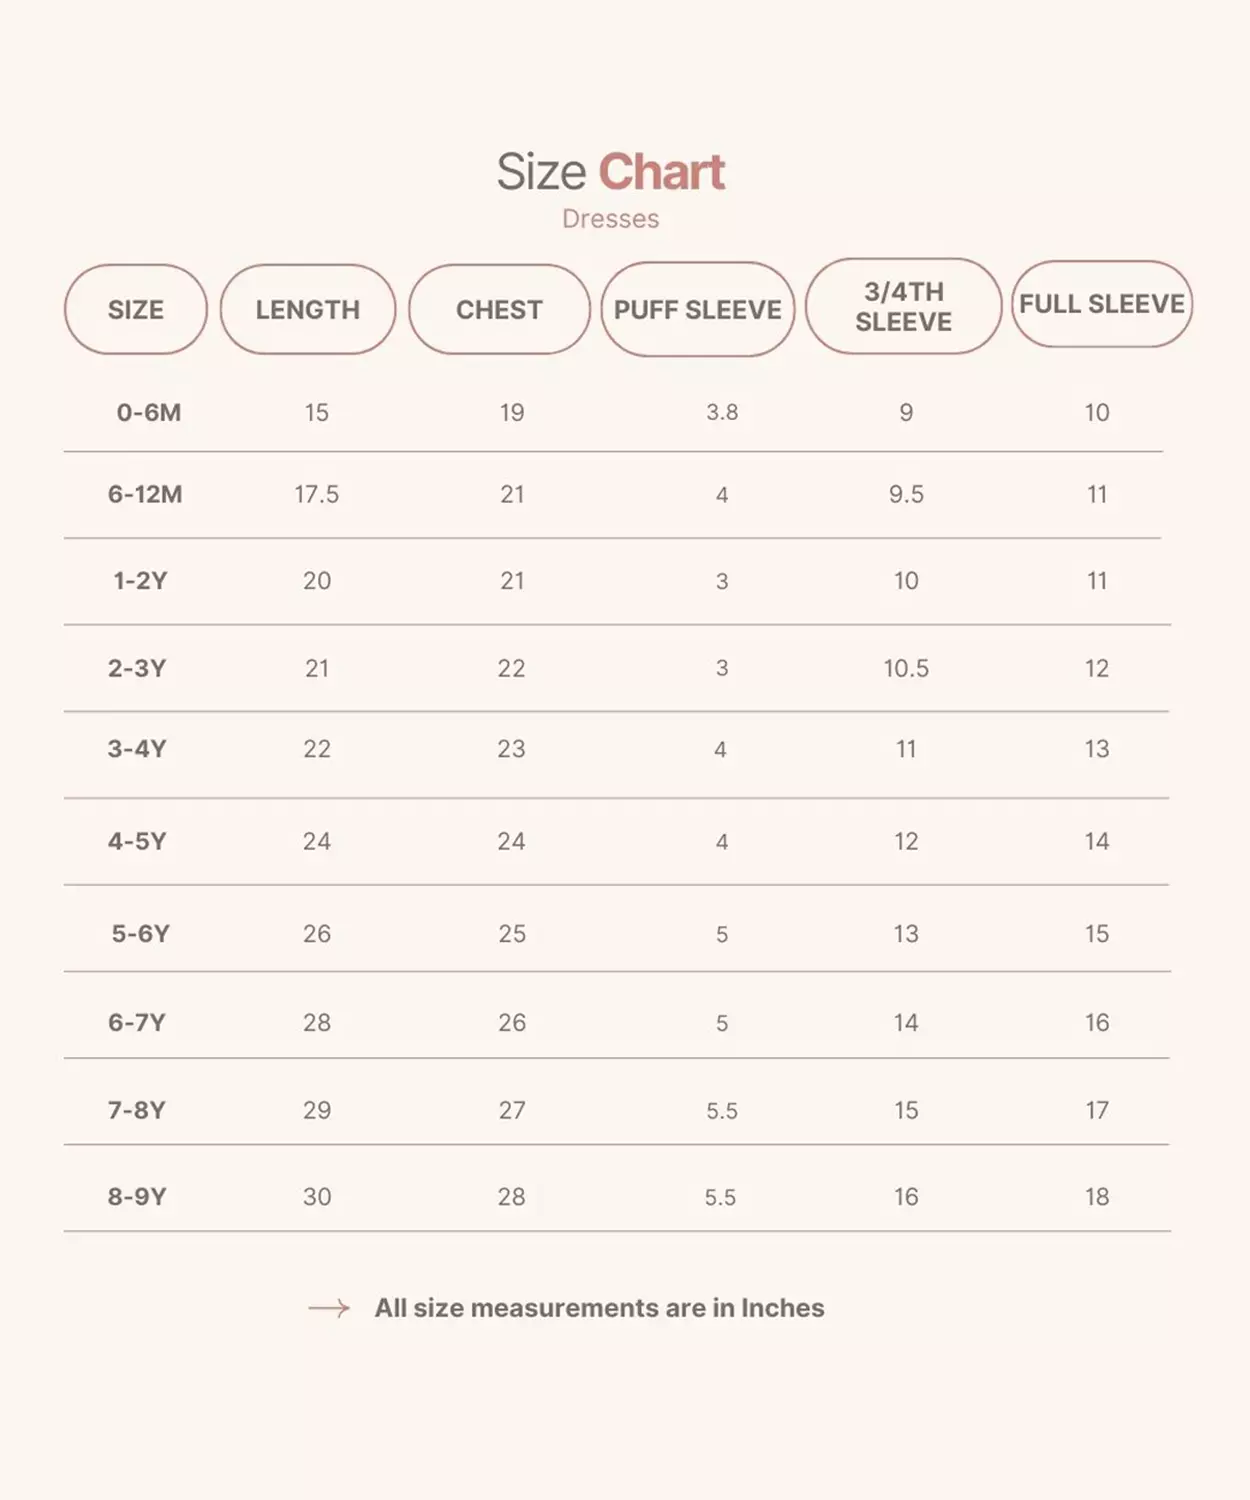Select the 0-6M size row label

pos(149,412)
